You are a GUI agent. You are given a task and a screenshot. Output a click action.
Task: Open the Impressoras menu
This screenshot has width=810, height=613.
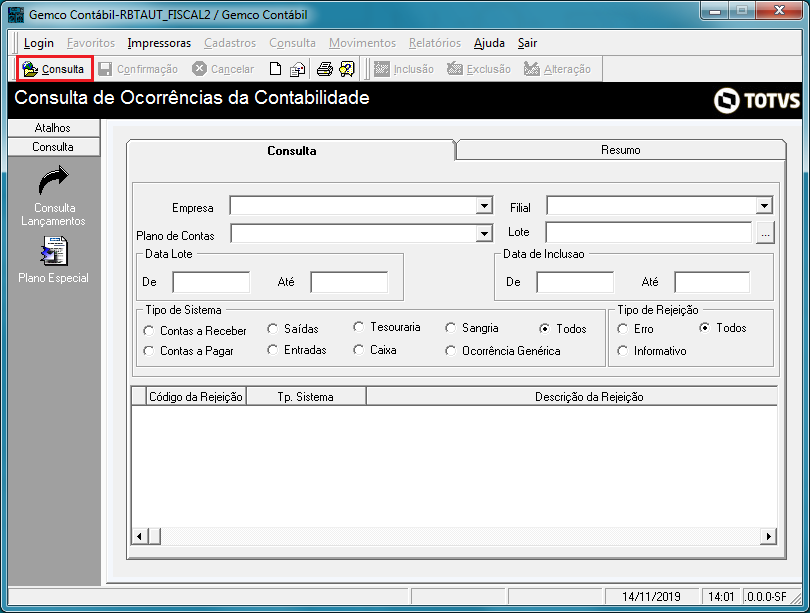coord(159,43)
